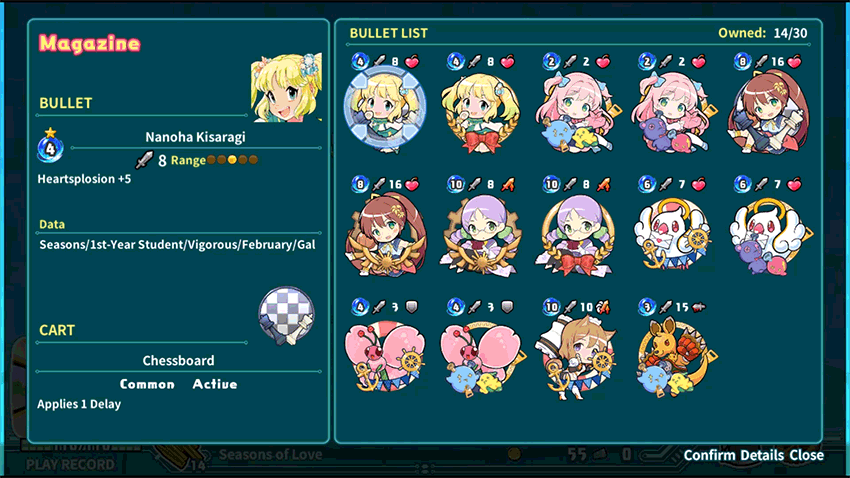Open Nanoha Kisaragi character portrait
The width and height of the screenshot is (850, 478).
pyautogui.click(x=286, y=87)
